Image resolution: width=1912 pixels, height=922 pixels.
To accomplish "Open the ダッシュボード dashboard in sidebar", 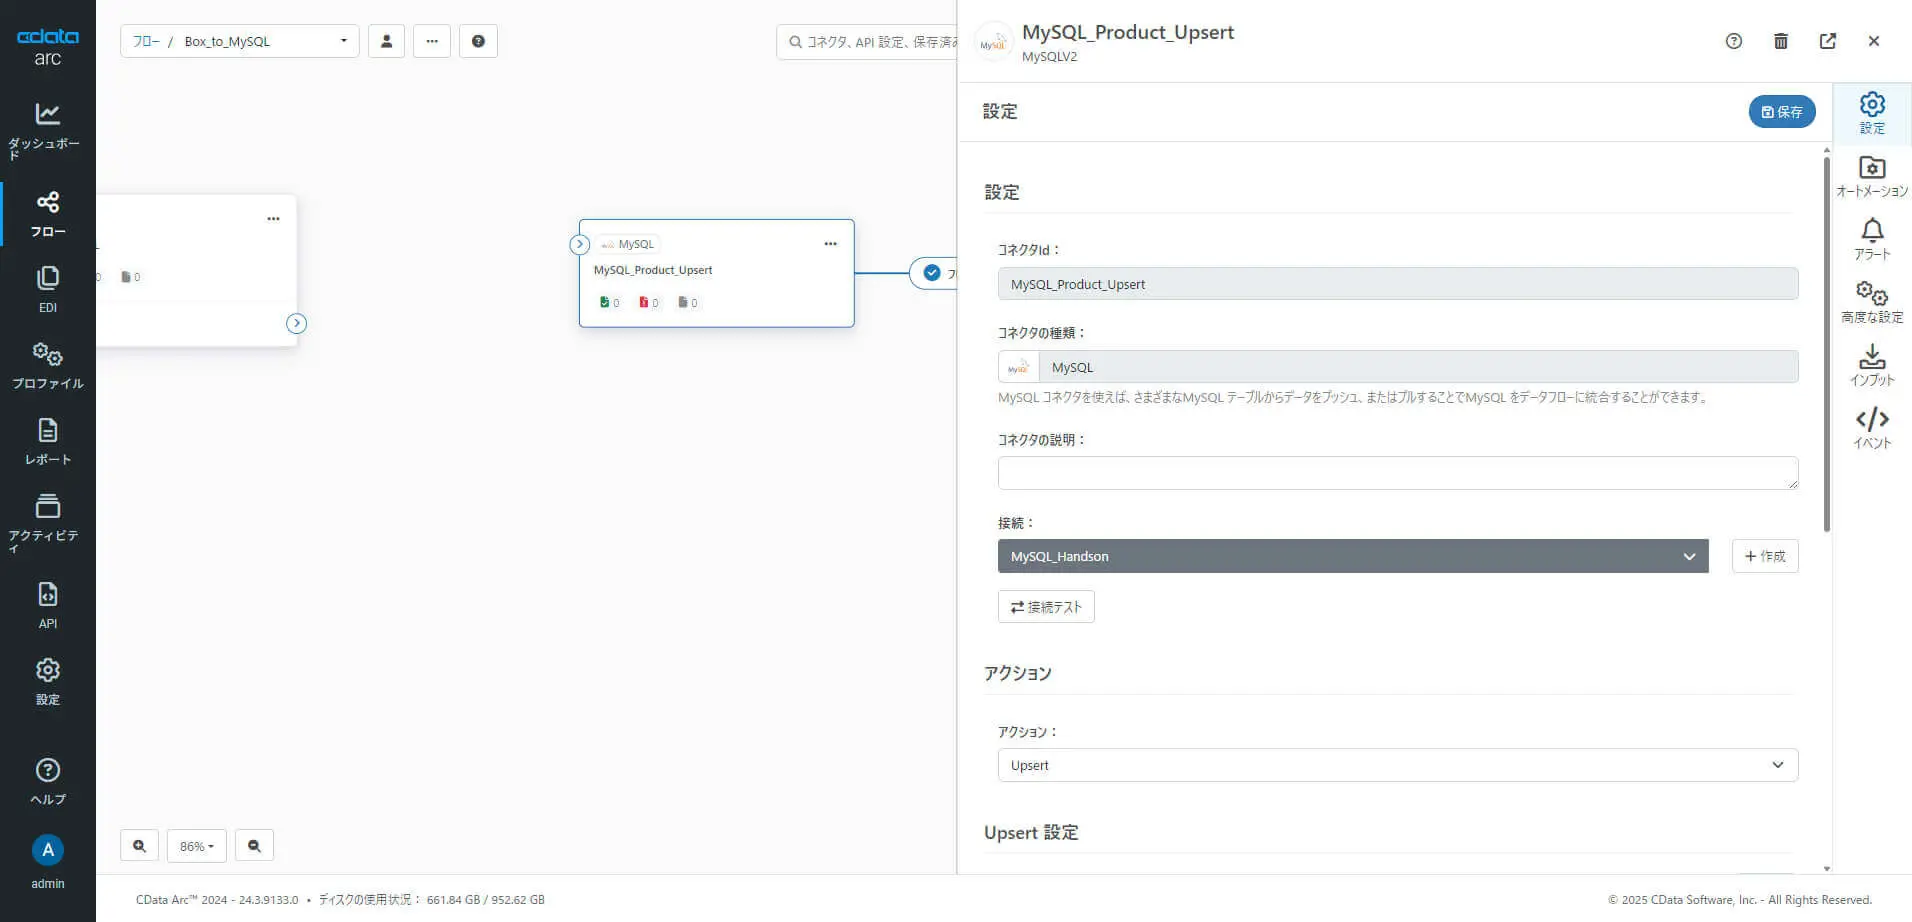I will [47, 129].
